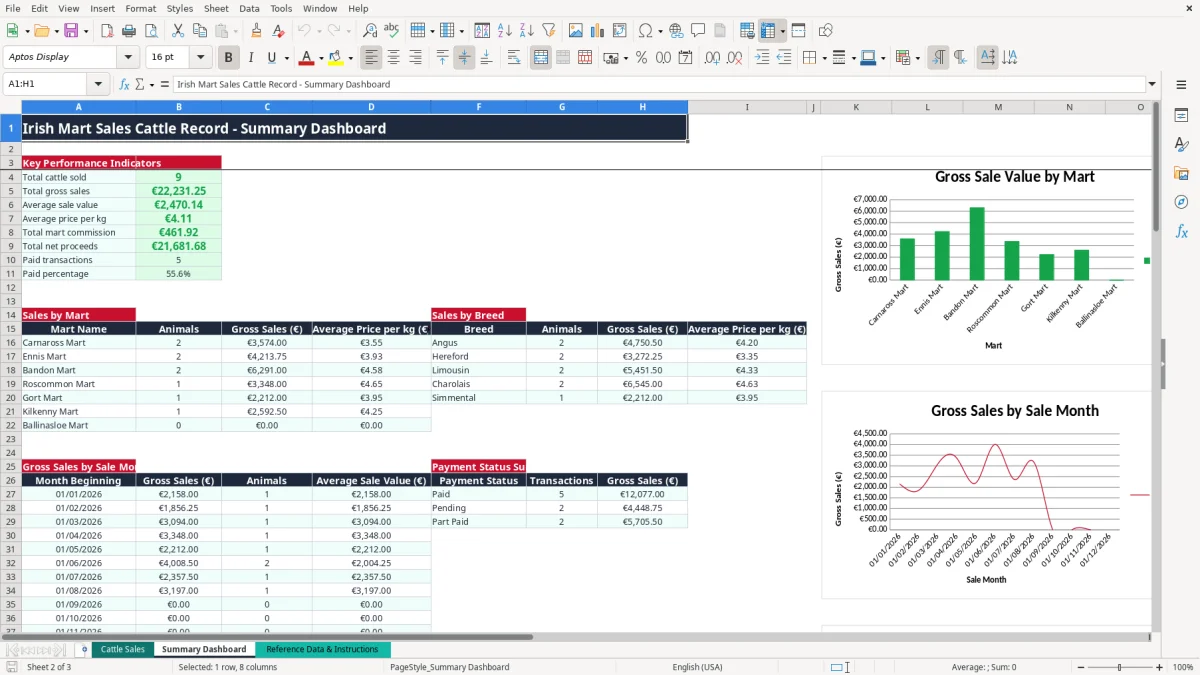
Task: Toggle Merge and Center Cells
Action: pyautogui.click(x=541, y=58)
